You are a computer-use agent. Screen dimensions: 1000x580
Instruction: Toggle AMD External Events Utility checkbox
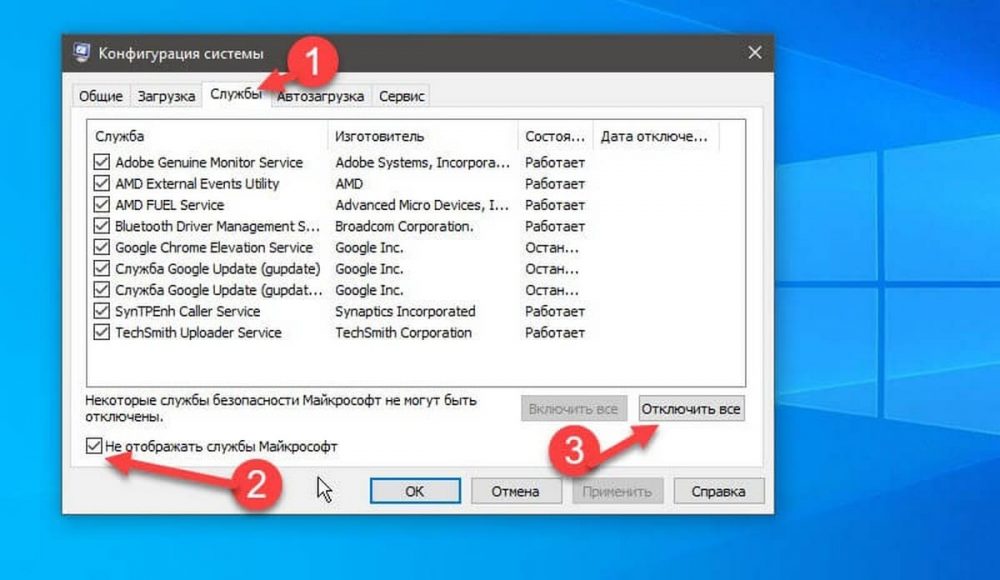coord(101,184)
